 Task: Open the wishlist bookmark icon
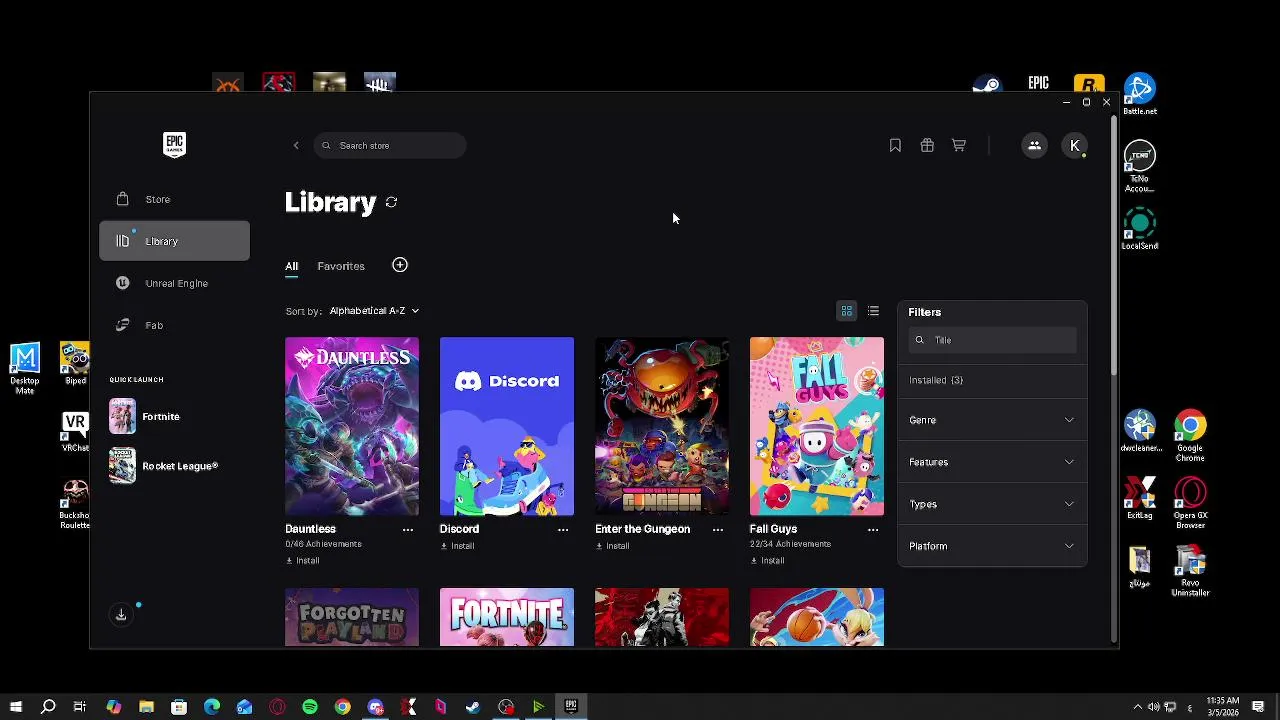pyautogui.click(x=895, y=146)
